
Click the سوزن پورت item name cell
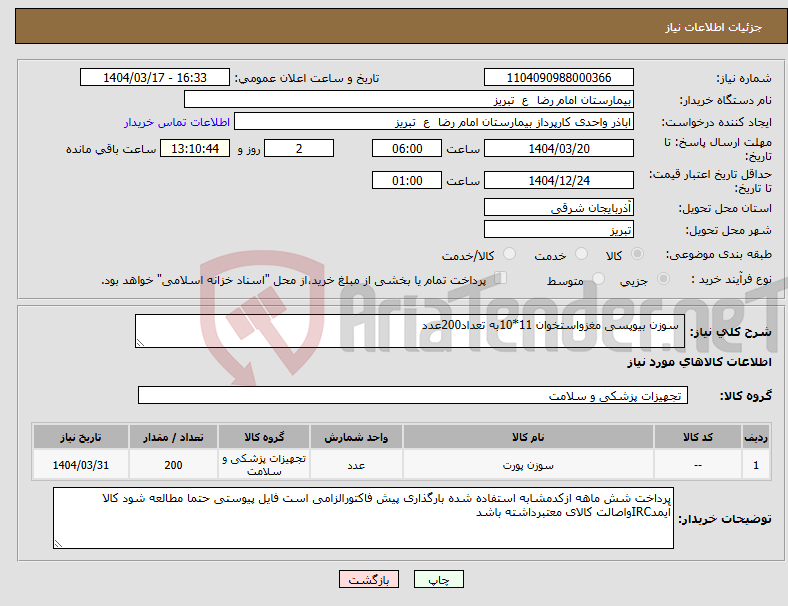pos(528,465)
